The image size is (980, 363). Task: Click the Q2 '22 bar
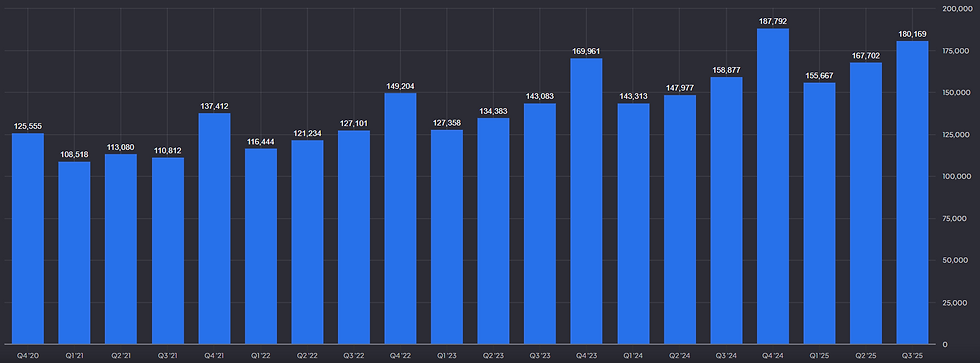tap(308, 242)
